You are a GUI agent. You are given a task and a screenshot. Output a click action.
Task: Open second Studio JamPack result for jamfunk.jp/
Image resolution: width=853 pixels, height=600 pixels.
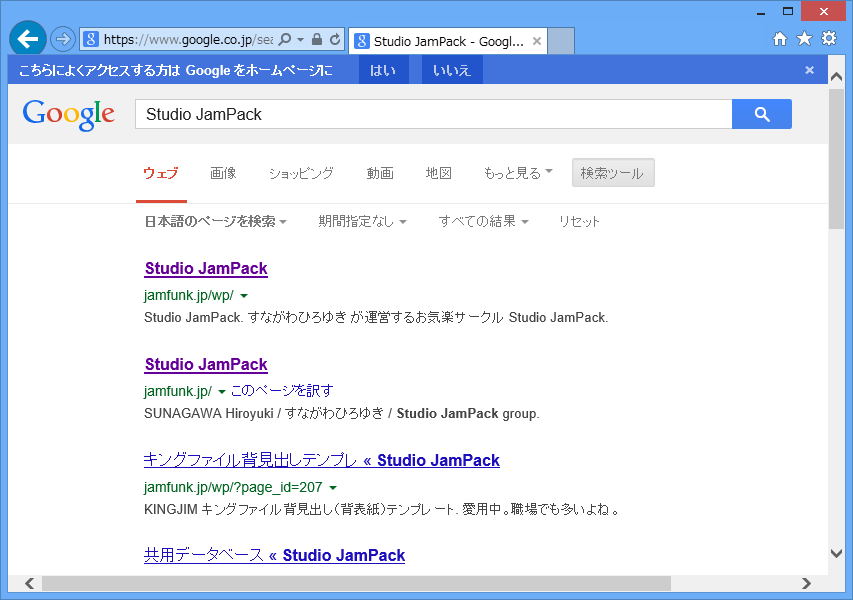click(206, 364)
